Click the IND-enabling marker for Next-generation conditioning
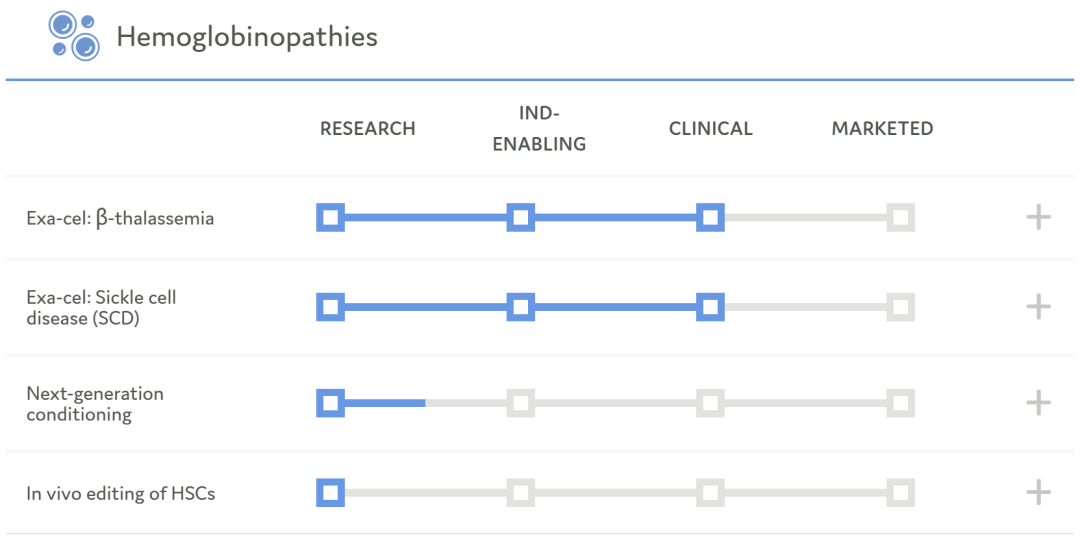This screenshot has width=1080, height=544. pyautogui.click(x=520, y=403)
